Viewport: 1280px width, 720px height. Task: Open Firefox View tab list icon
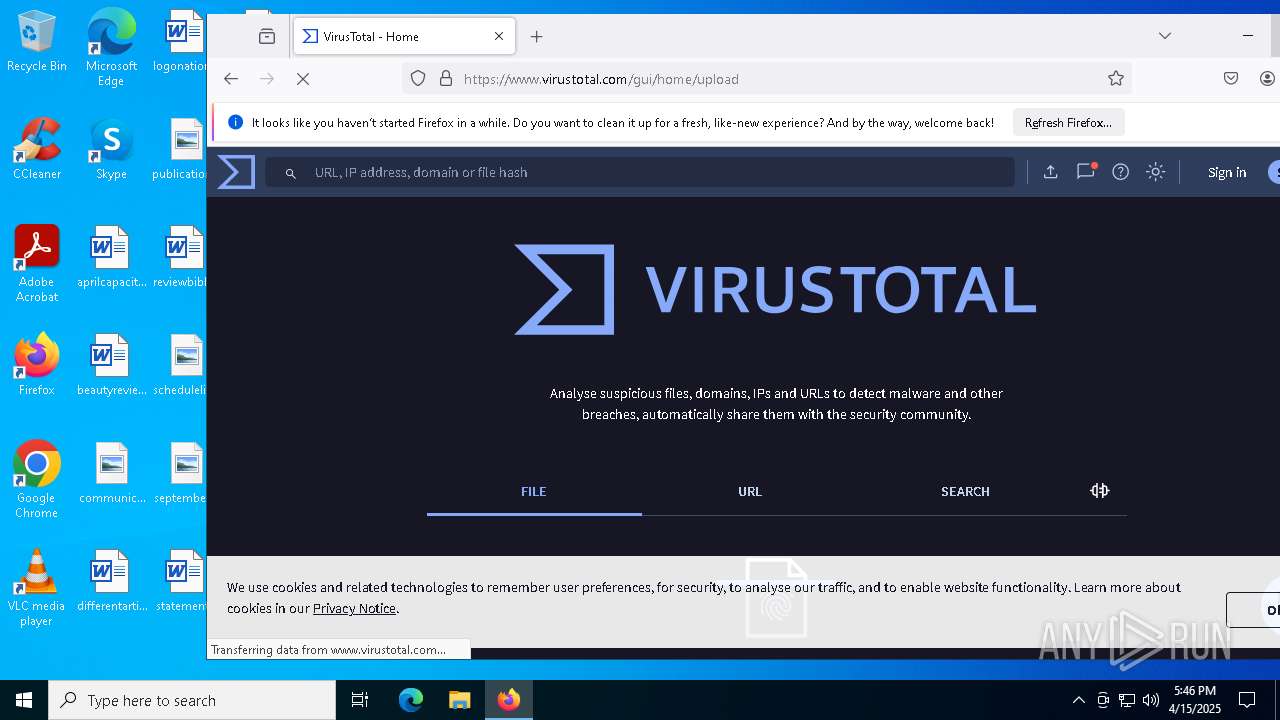267,36
